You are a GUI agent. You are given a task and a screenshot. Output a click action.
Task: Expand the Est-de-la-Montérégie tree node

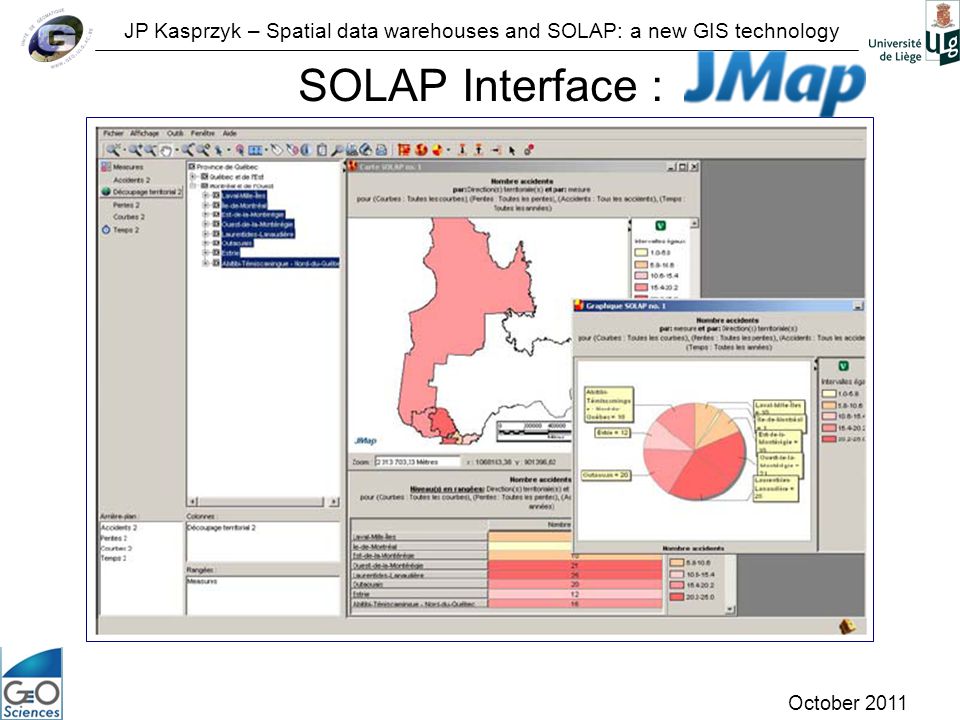[206, 214]
